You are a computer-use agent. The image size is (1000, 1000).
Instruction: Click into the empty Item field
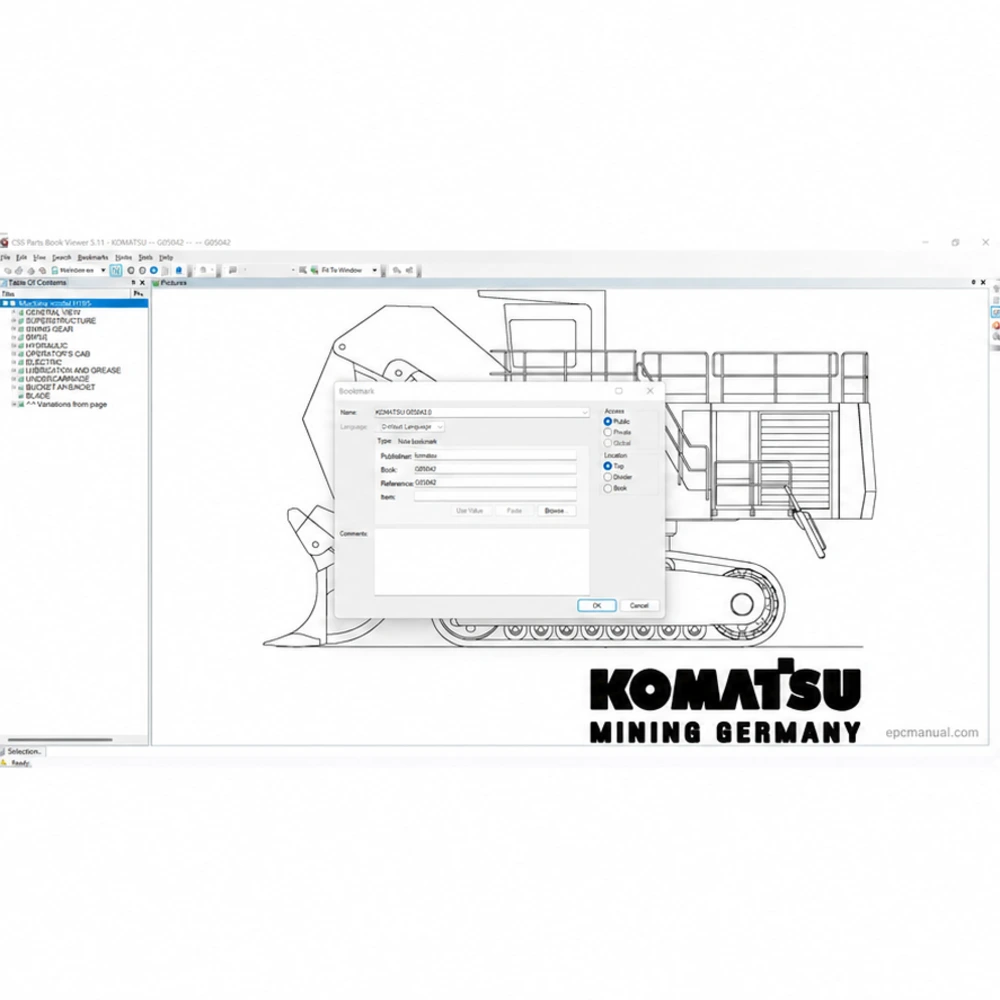point(495,497)
